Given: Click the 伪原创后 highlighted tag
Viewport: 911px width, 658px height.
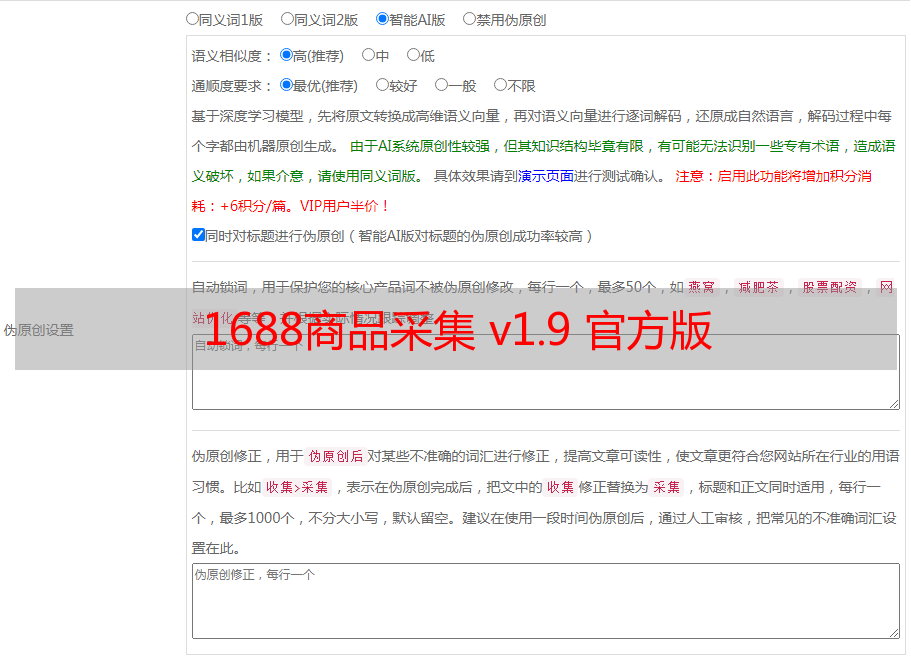Looking at the screenshot, I should point(336,456).
